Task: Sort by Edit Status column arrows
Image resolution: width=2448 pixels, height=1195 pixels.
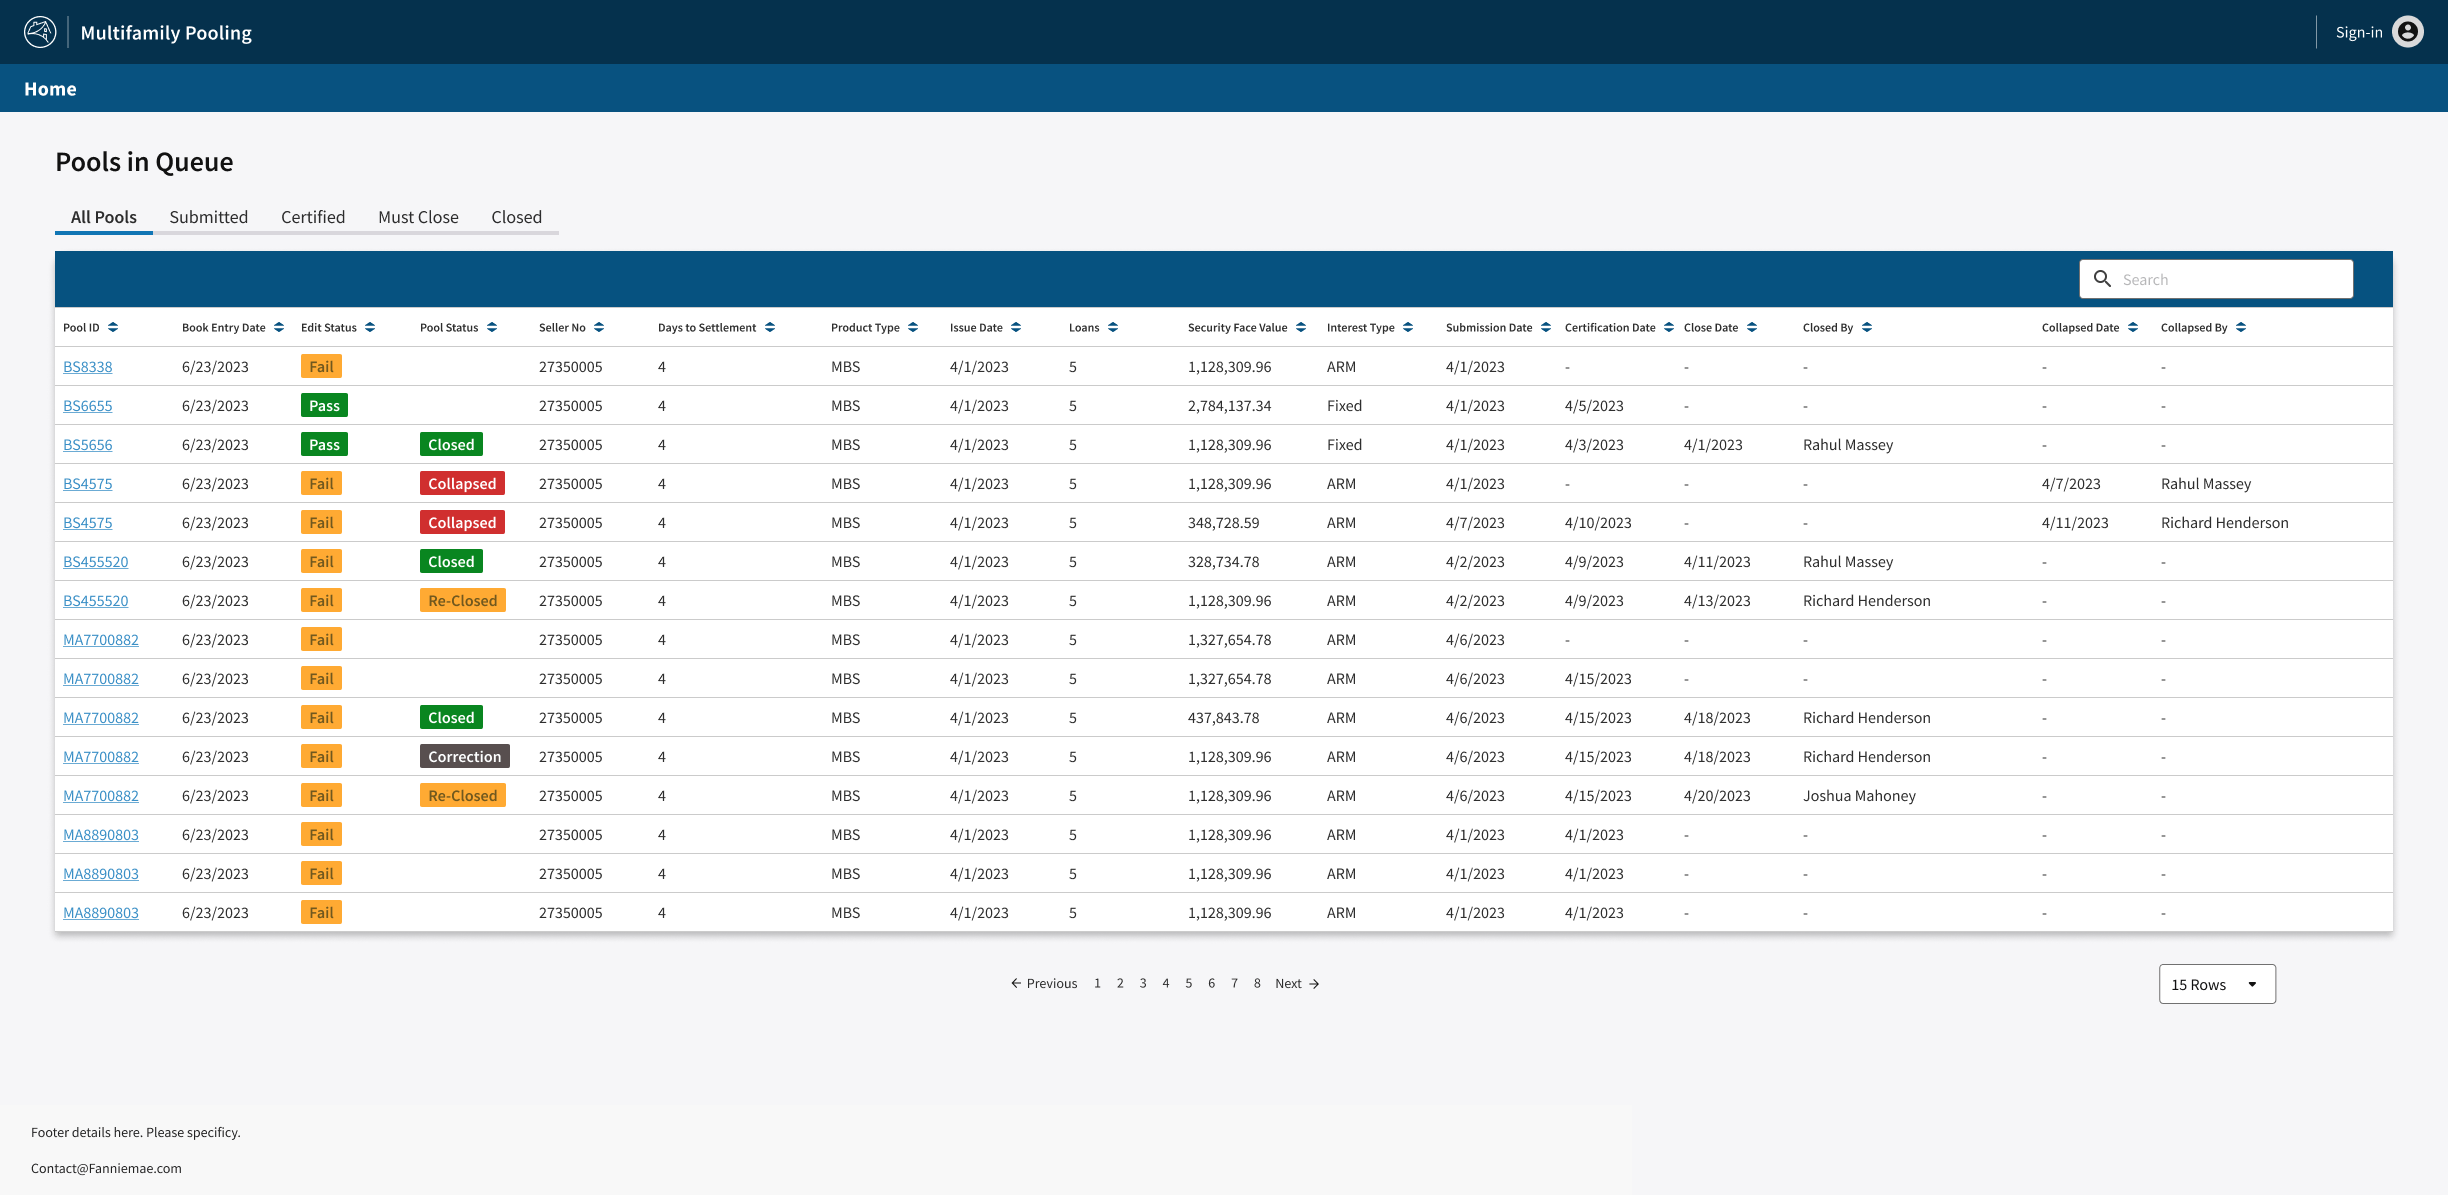Action: coord(370,328)
